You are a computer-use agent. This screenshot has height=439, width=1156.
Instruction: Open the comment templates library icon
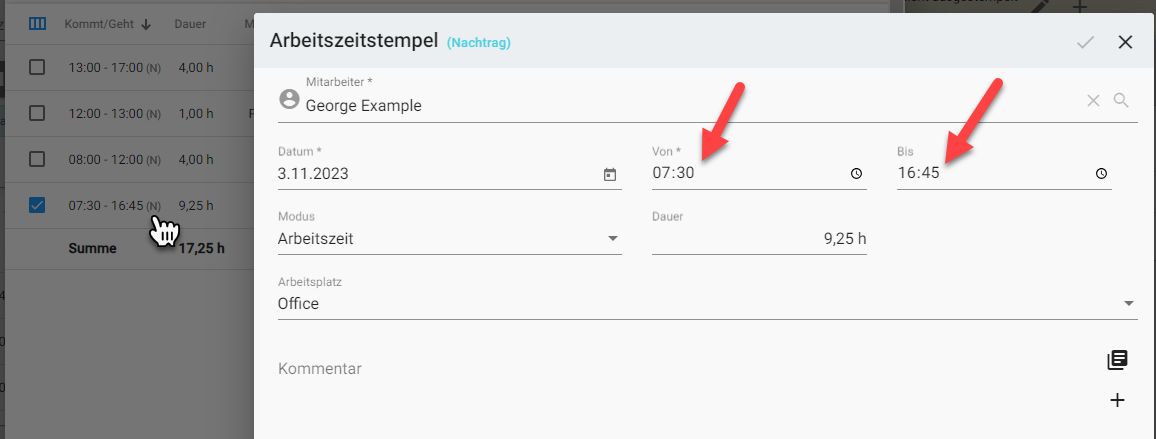(1117, 361)
